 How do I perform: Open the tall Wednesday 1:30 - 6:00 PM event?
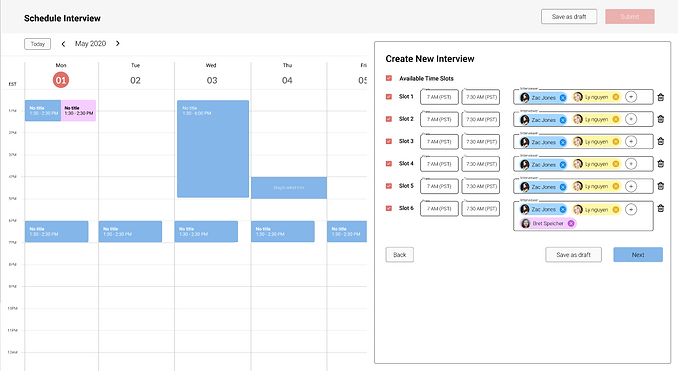[213, 149]
